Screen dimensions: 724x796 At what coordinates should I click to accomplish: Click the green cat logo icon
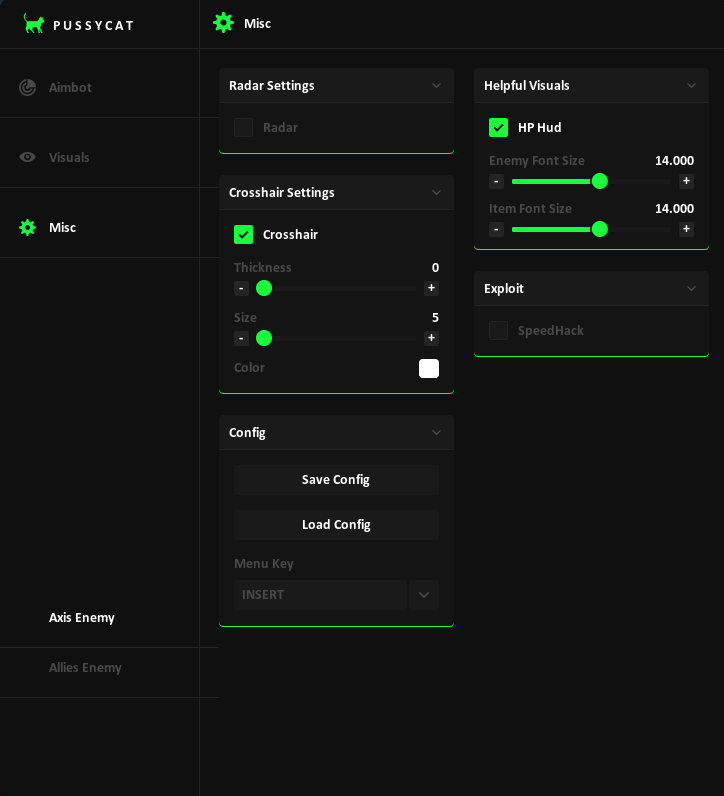coord(34,24)
